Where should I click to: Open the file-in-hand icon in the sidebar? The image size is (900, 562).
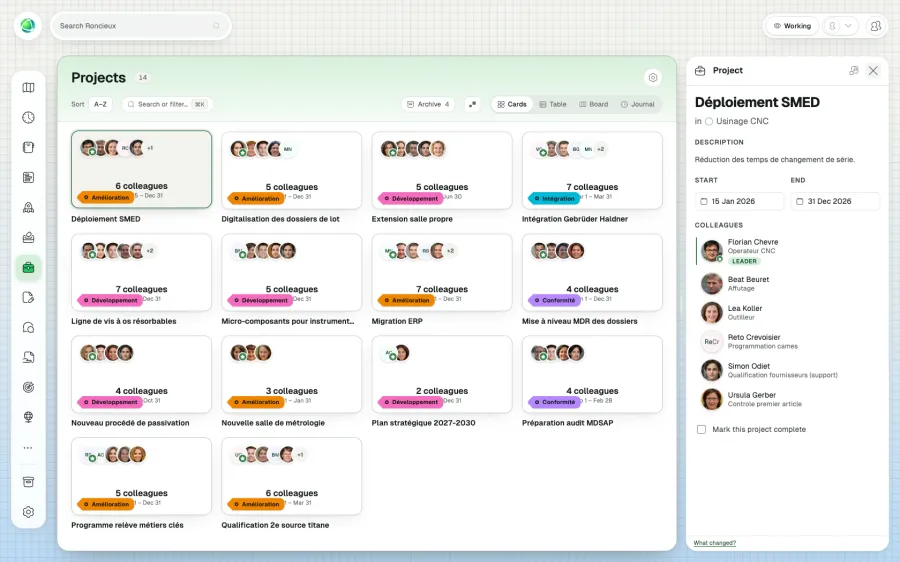[28, 358]
